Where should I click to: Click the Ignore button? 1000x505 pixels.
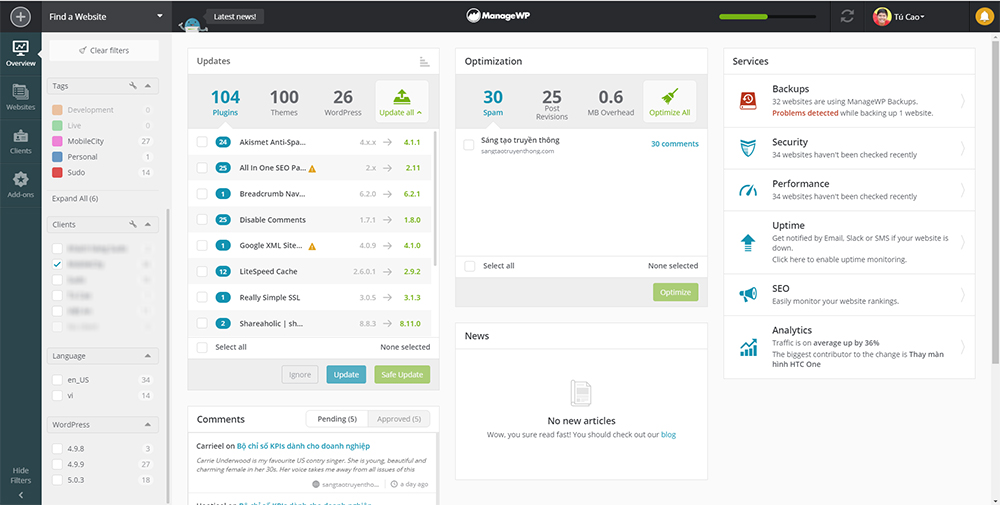[x=300, y=375]
